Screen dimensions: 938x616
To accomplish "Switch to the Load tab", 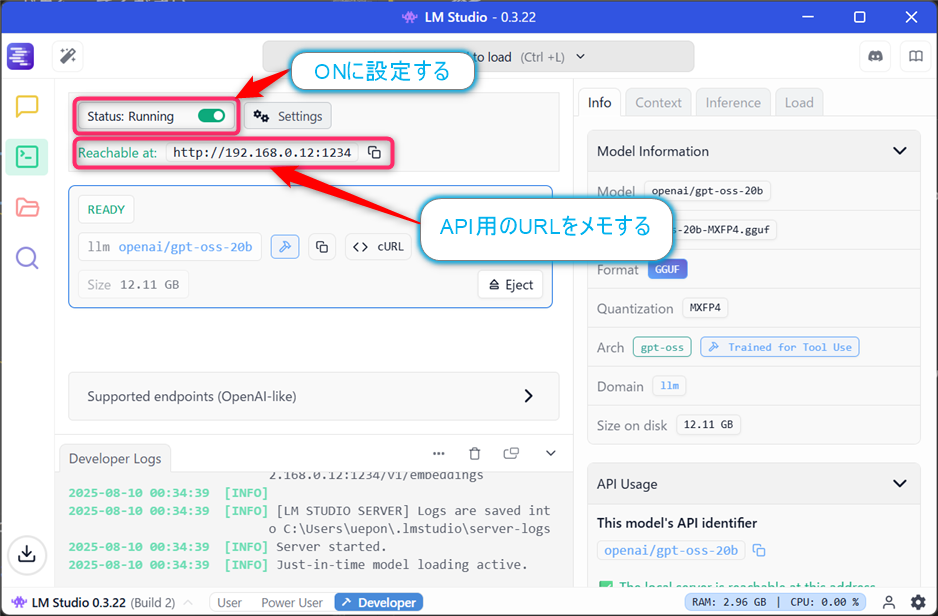I will pyautogui.click(x=799, y=102).
